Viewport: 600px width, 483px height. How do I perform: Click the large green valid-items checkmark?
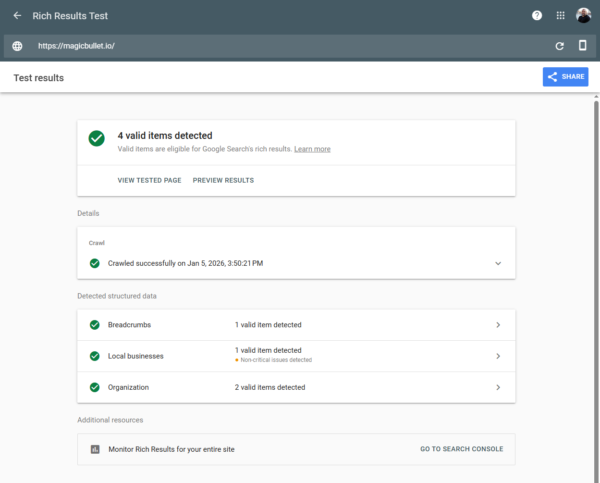click(x=96, y=139)
